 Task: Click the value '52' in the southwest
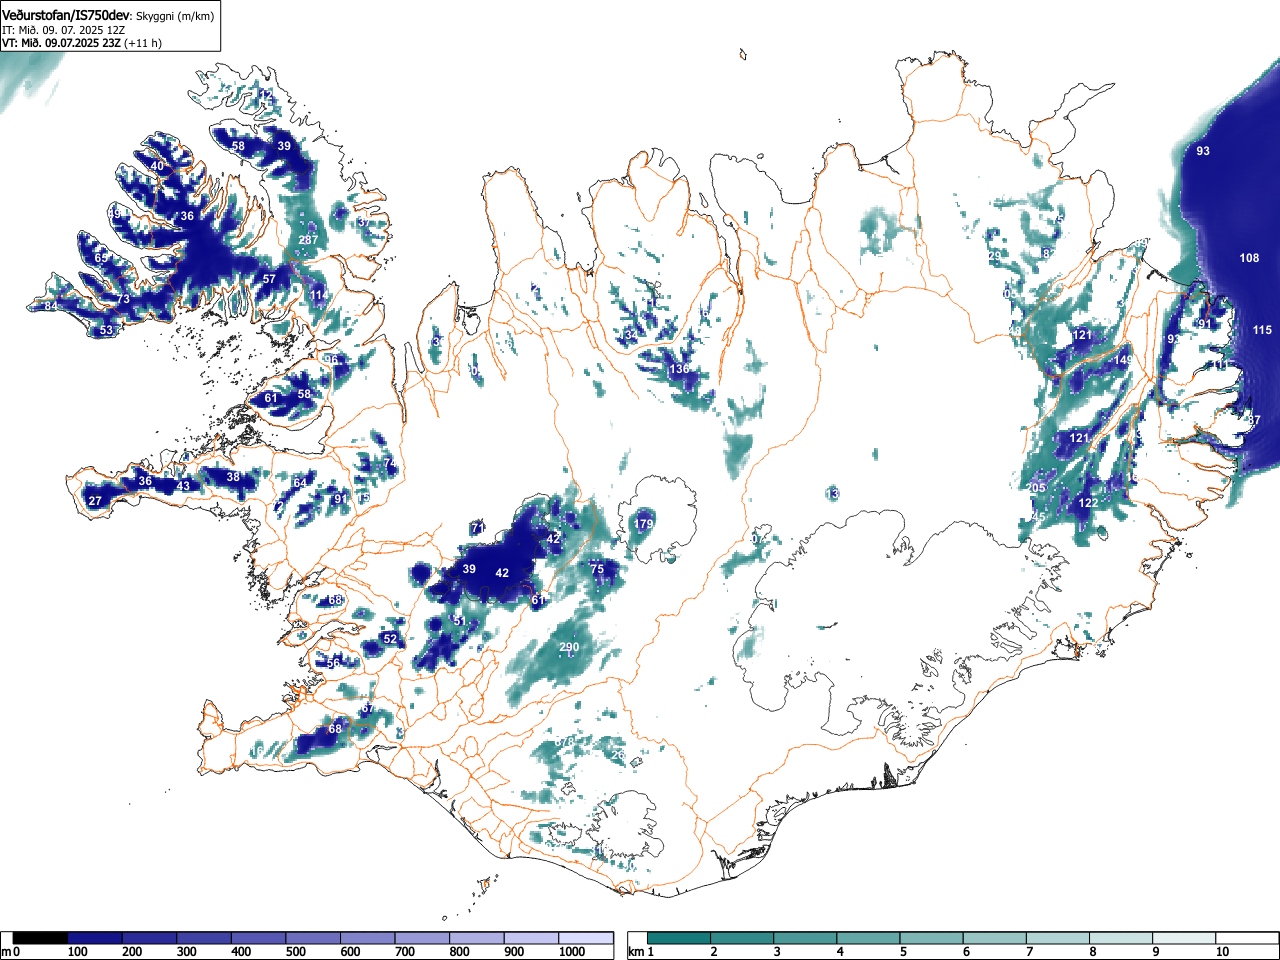390,639
